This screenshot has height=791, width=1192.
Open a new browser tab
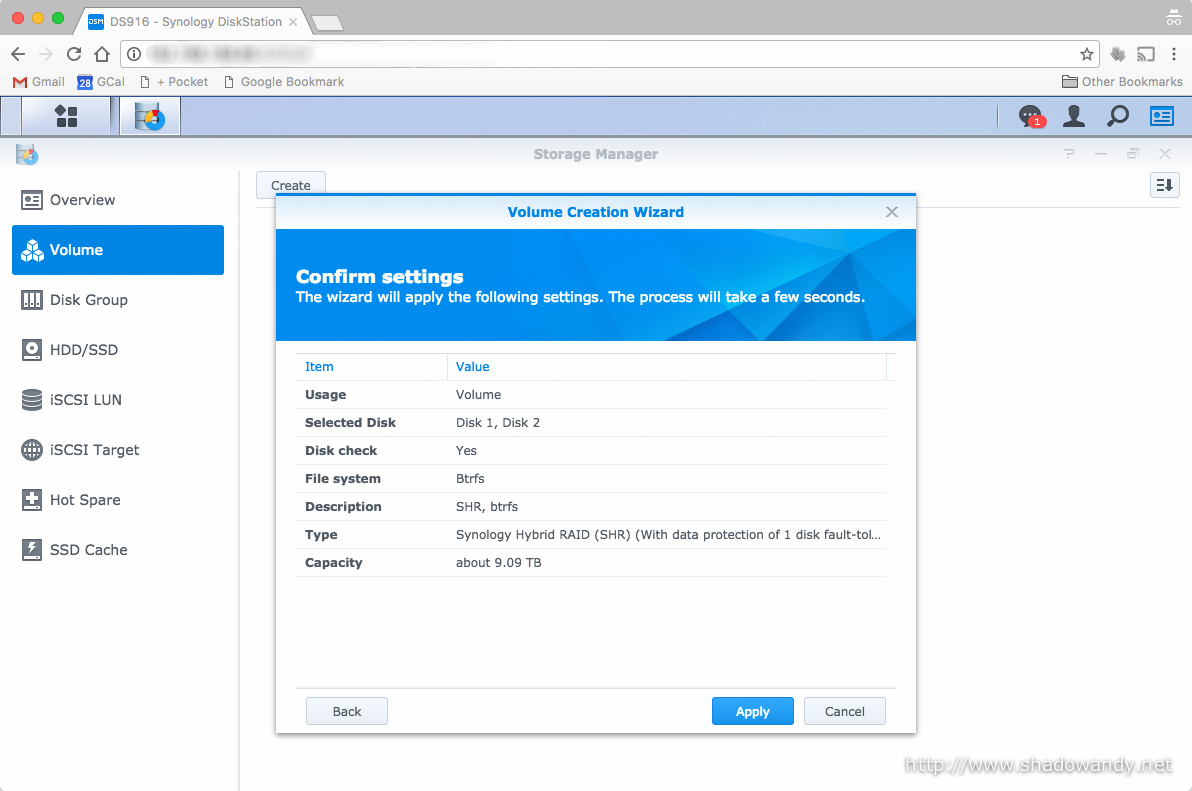[328, 23]
